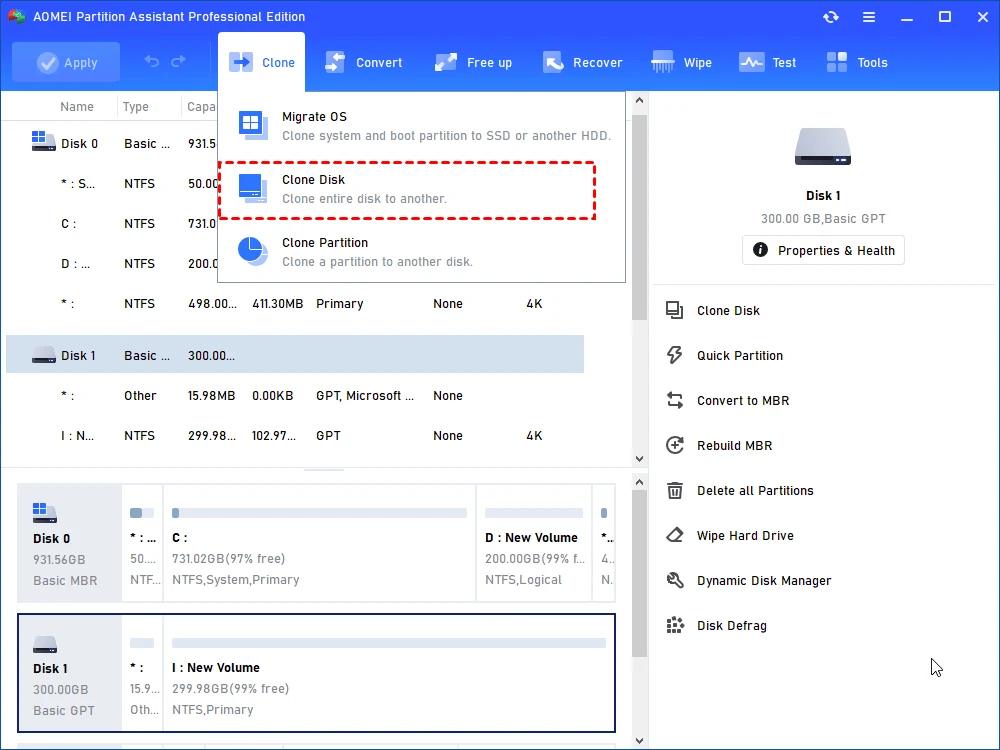Click the Apply button
The image size is (1000, 750).
[x=66, y=62]
